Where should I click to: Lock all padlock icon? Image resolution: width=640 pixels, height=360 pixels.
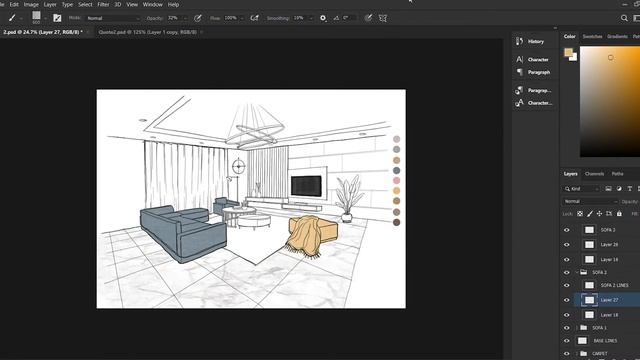point(619,213)
